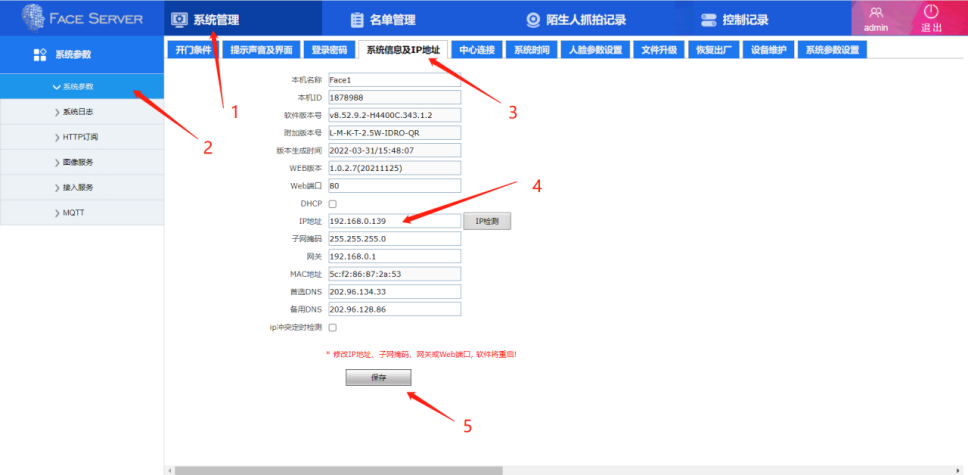This screenshot has width=968, height=475.
Task: Click the 系统参数 sidebar header
Action: point(82,54)
